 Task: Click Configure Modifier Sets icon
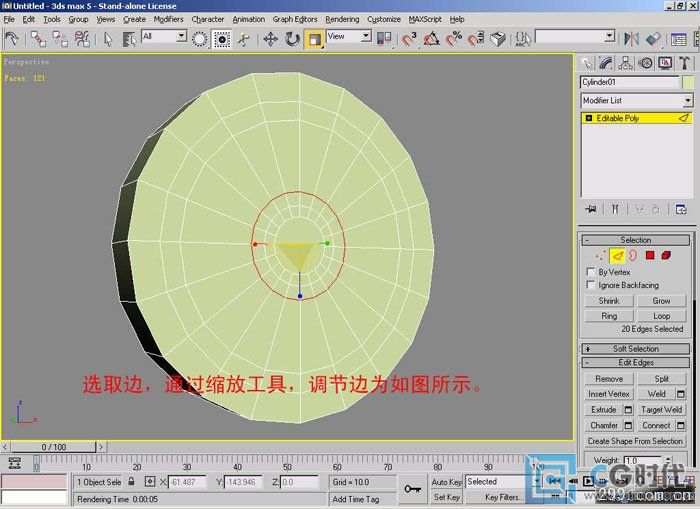(x=681, y=209)
